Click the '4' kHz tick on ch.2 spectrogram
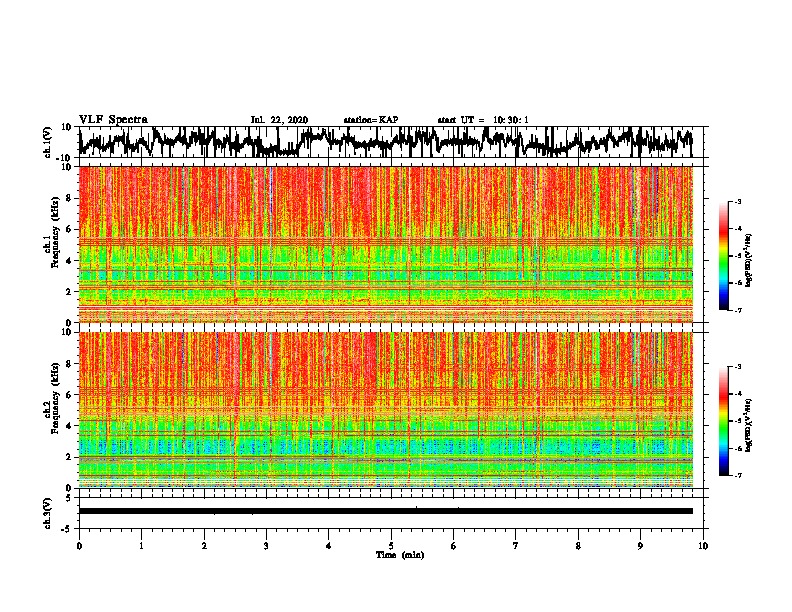 pos(69,426)
